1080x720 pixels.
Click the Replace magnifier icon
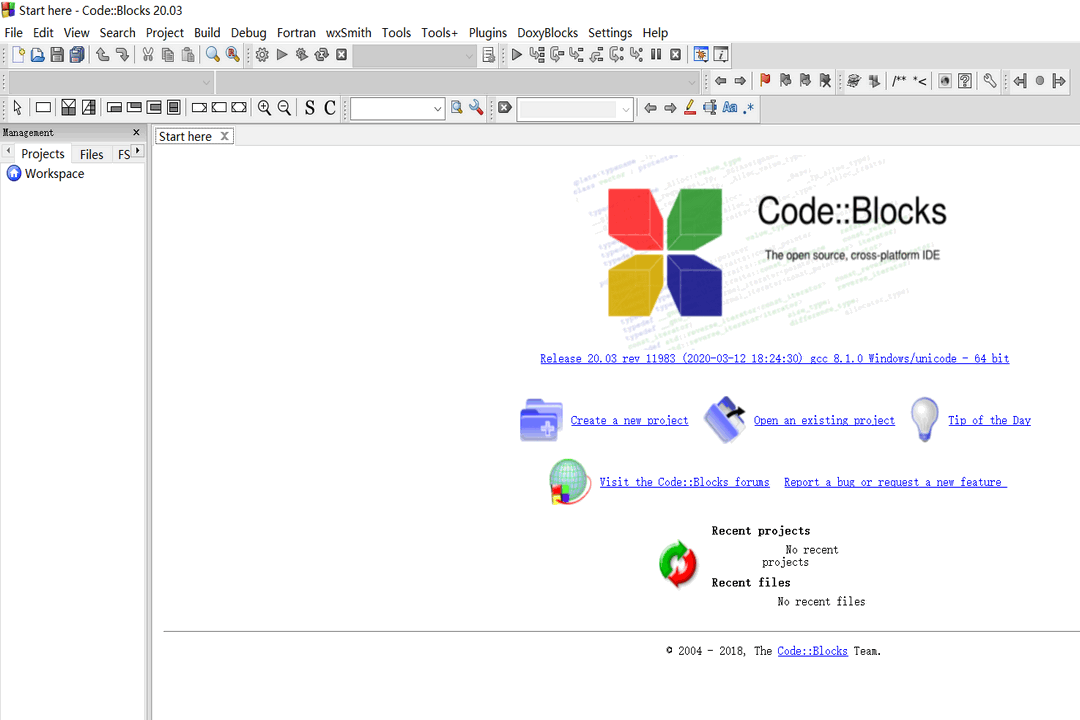coord(233,54)
